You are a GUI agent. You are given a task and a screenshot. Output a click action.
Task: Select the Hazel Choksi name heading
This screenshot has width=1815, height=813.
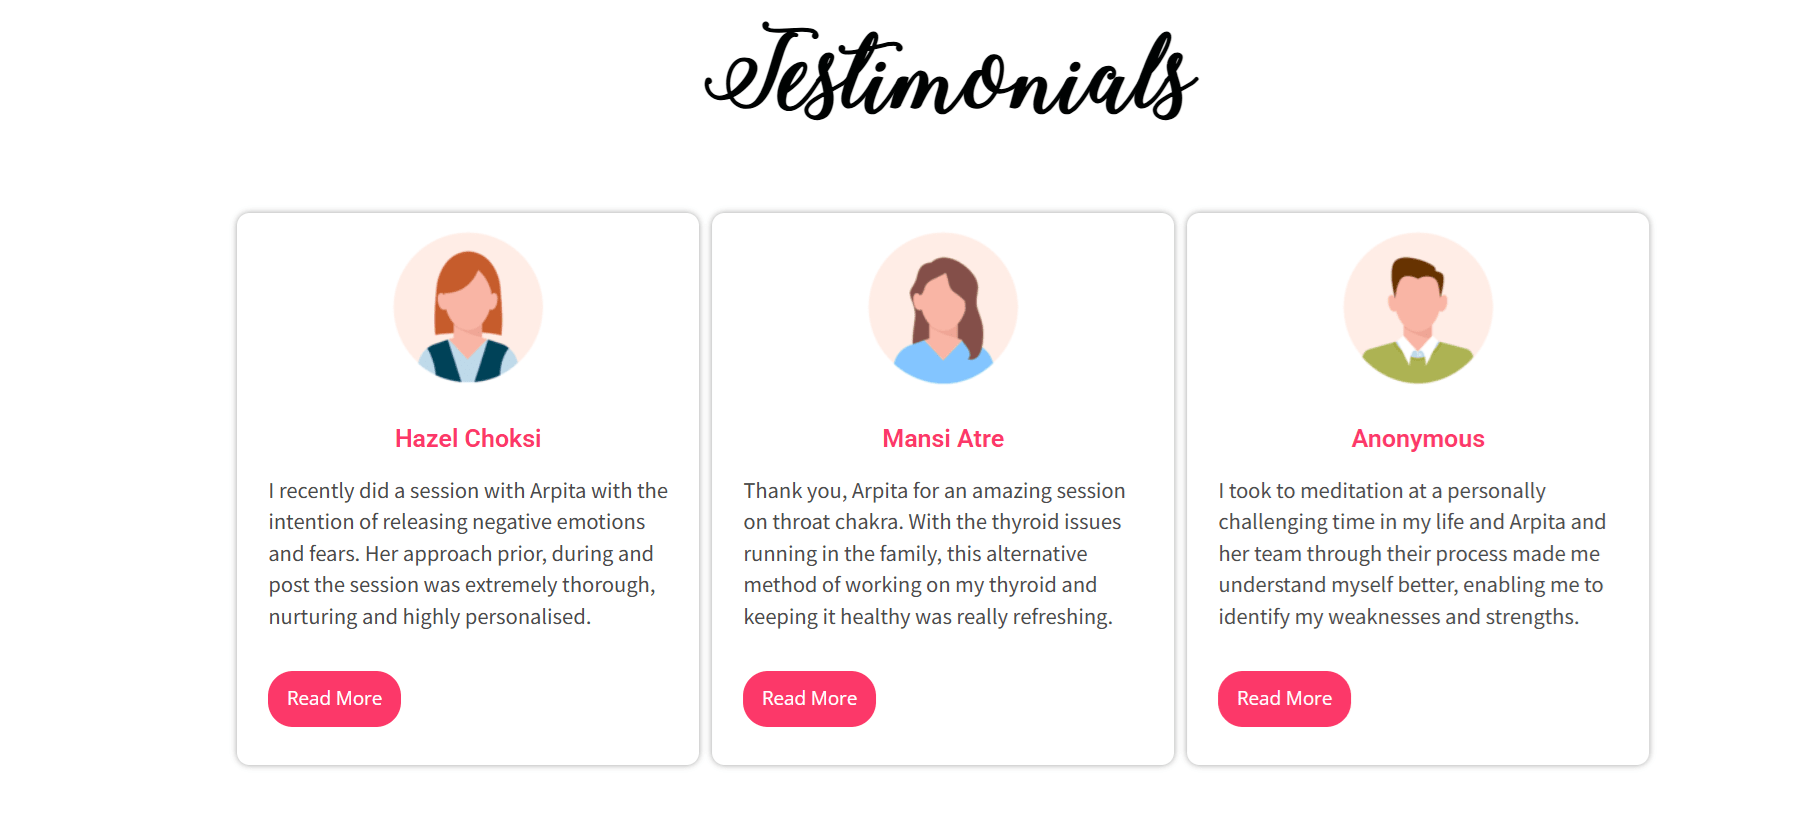coord(468,439)
